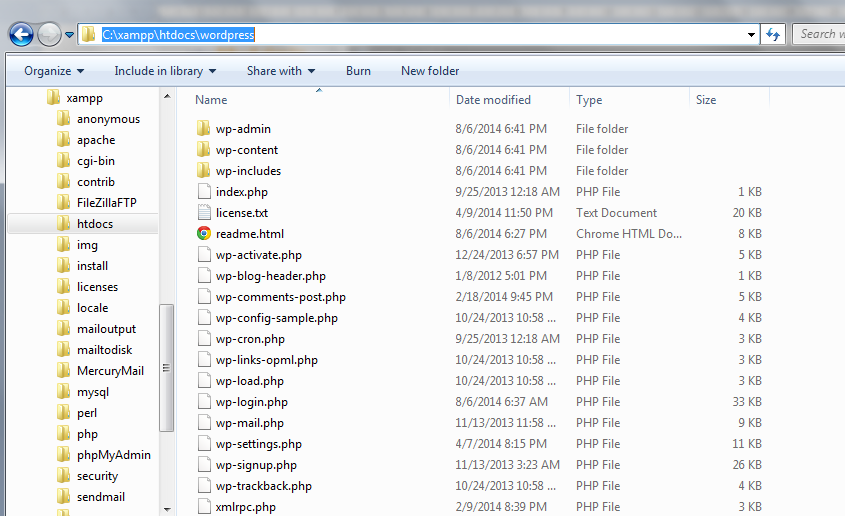Select the install folder in tree

pyautogui.click(x=92, y=266)
